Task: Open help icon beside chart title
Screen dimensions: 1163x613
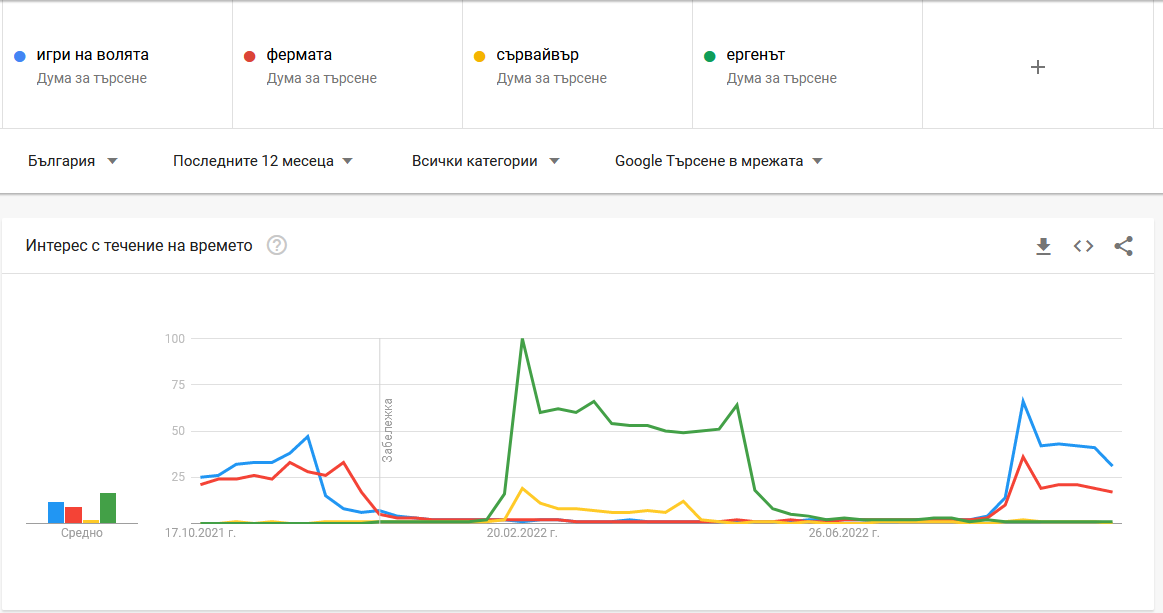Action: [x=277, y=245]
